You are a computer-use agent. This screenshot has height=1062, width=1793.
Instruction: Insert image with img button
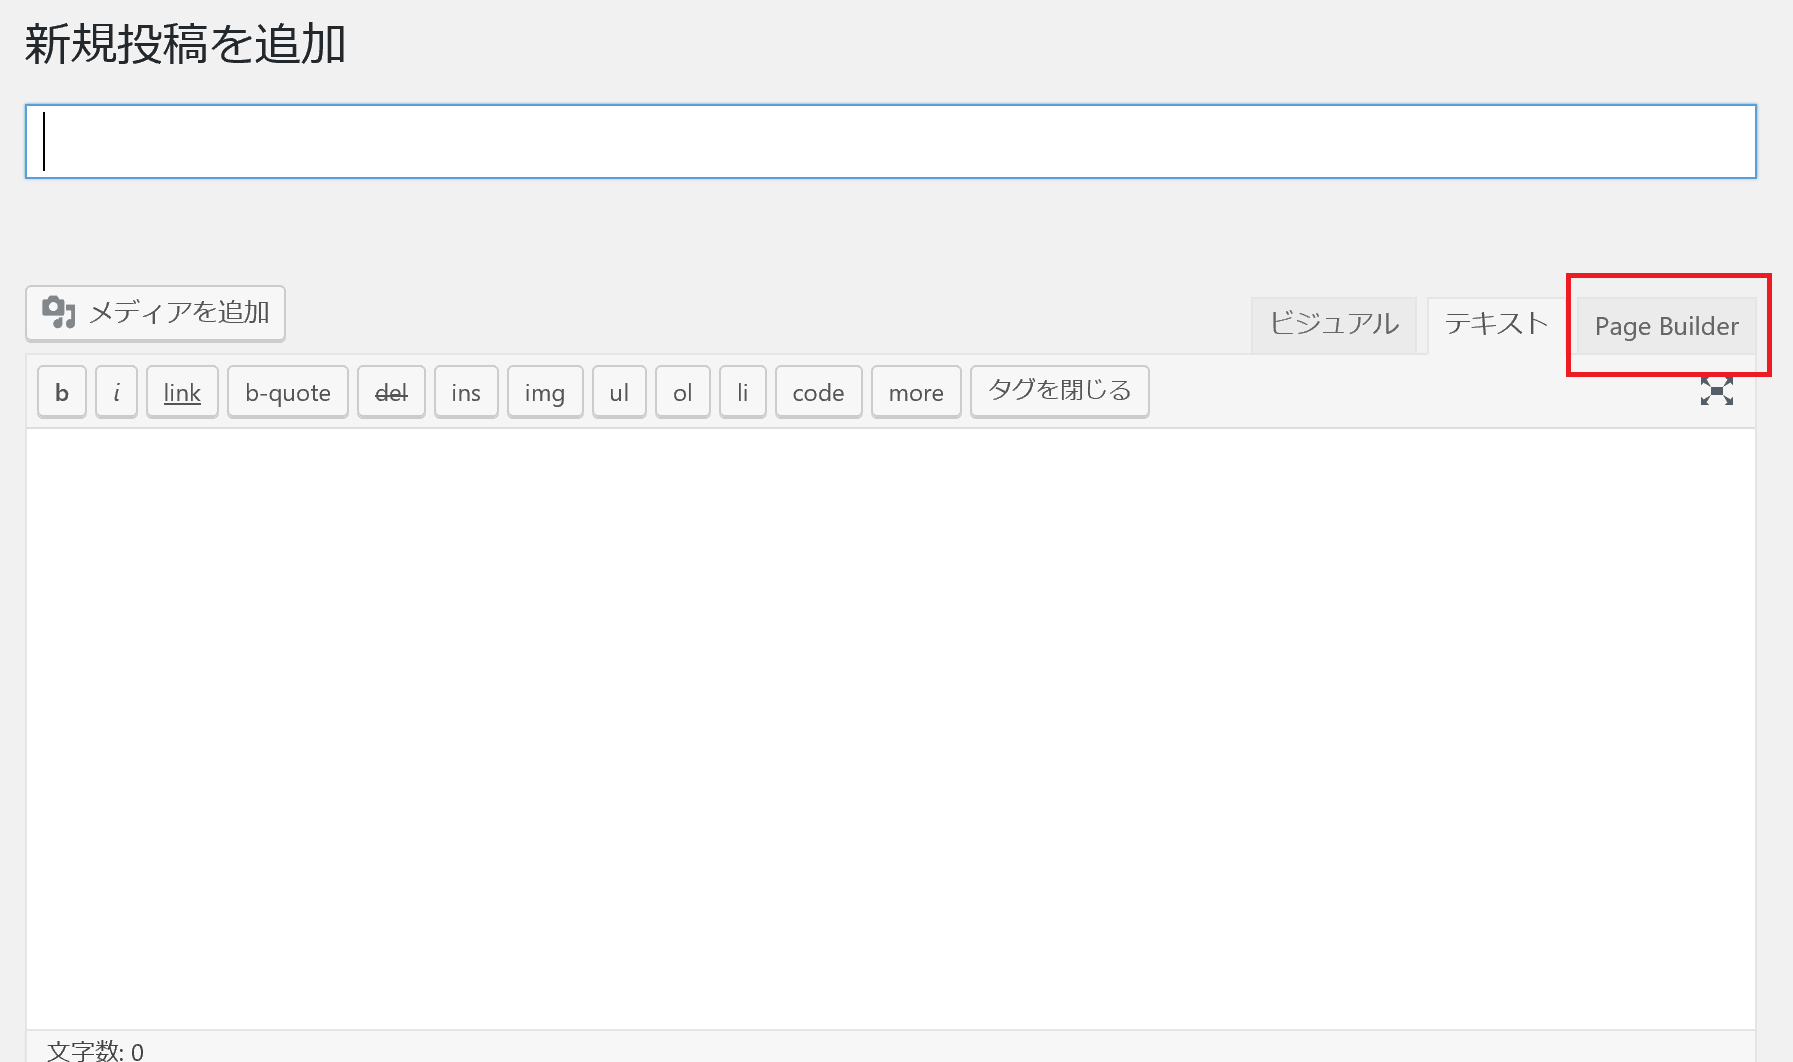[545, 392]
